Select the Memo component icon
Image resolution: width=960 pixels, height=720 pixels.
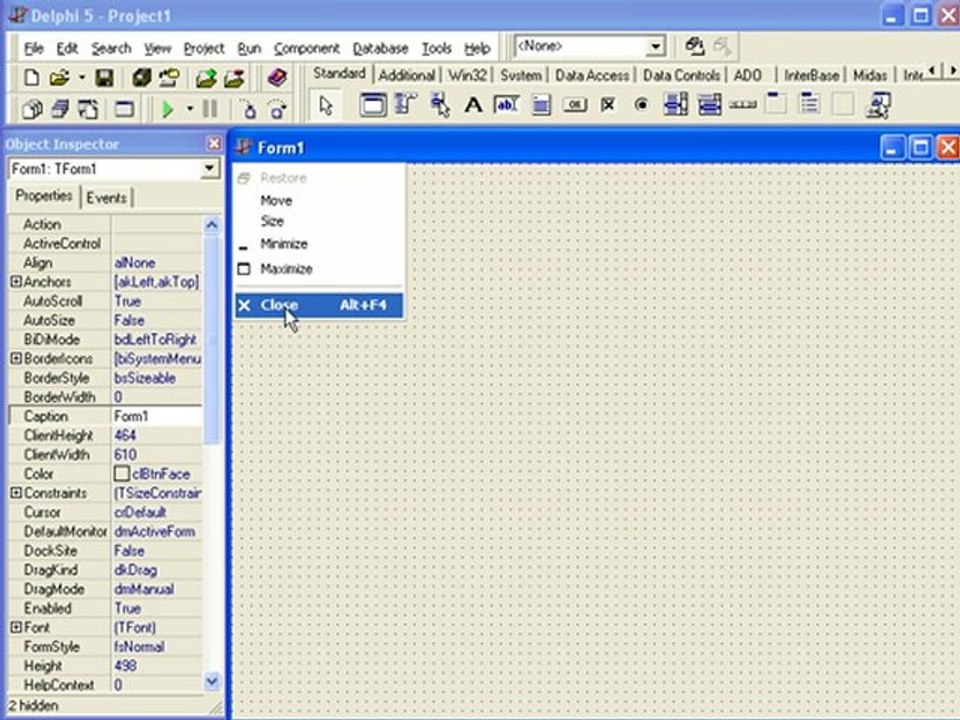point(541,105)
